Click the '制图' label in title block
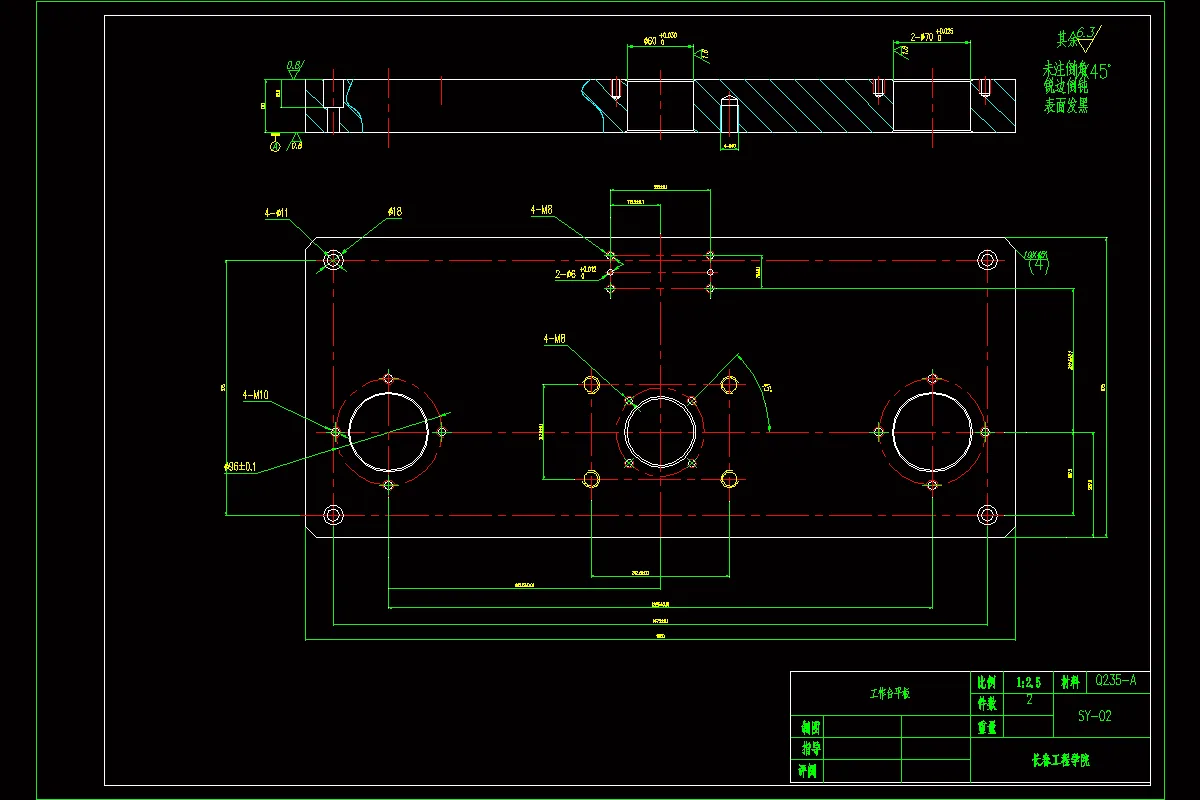1200x800 pixels. 810,727
